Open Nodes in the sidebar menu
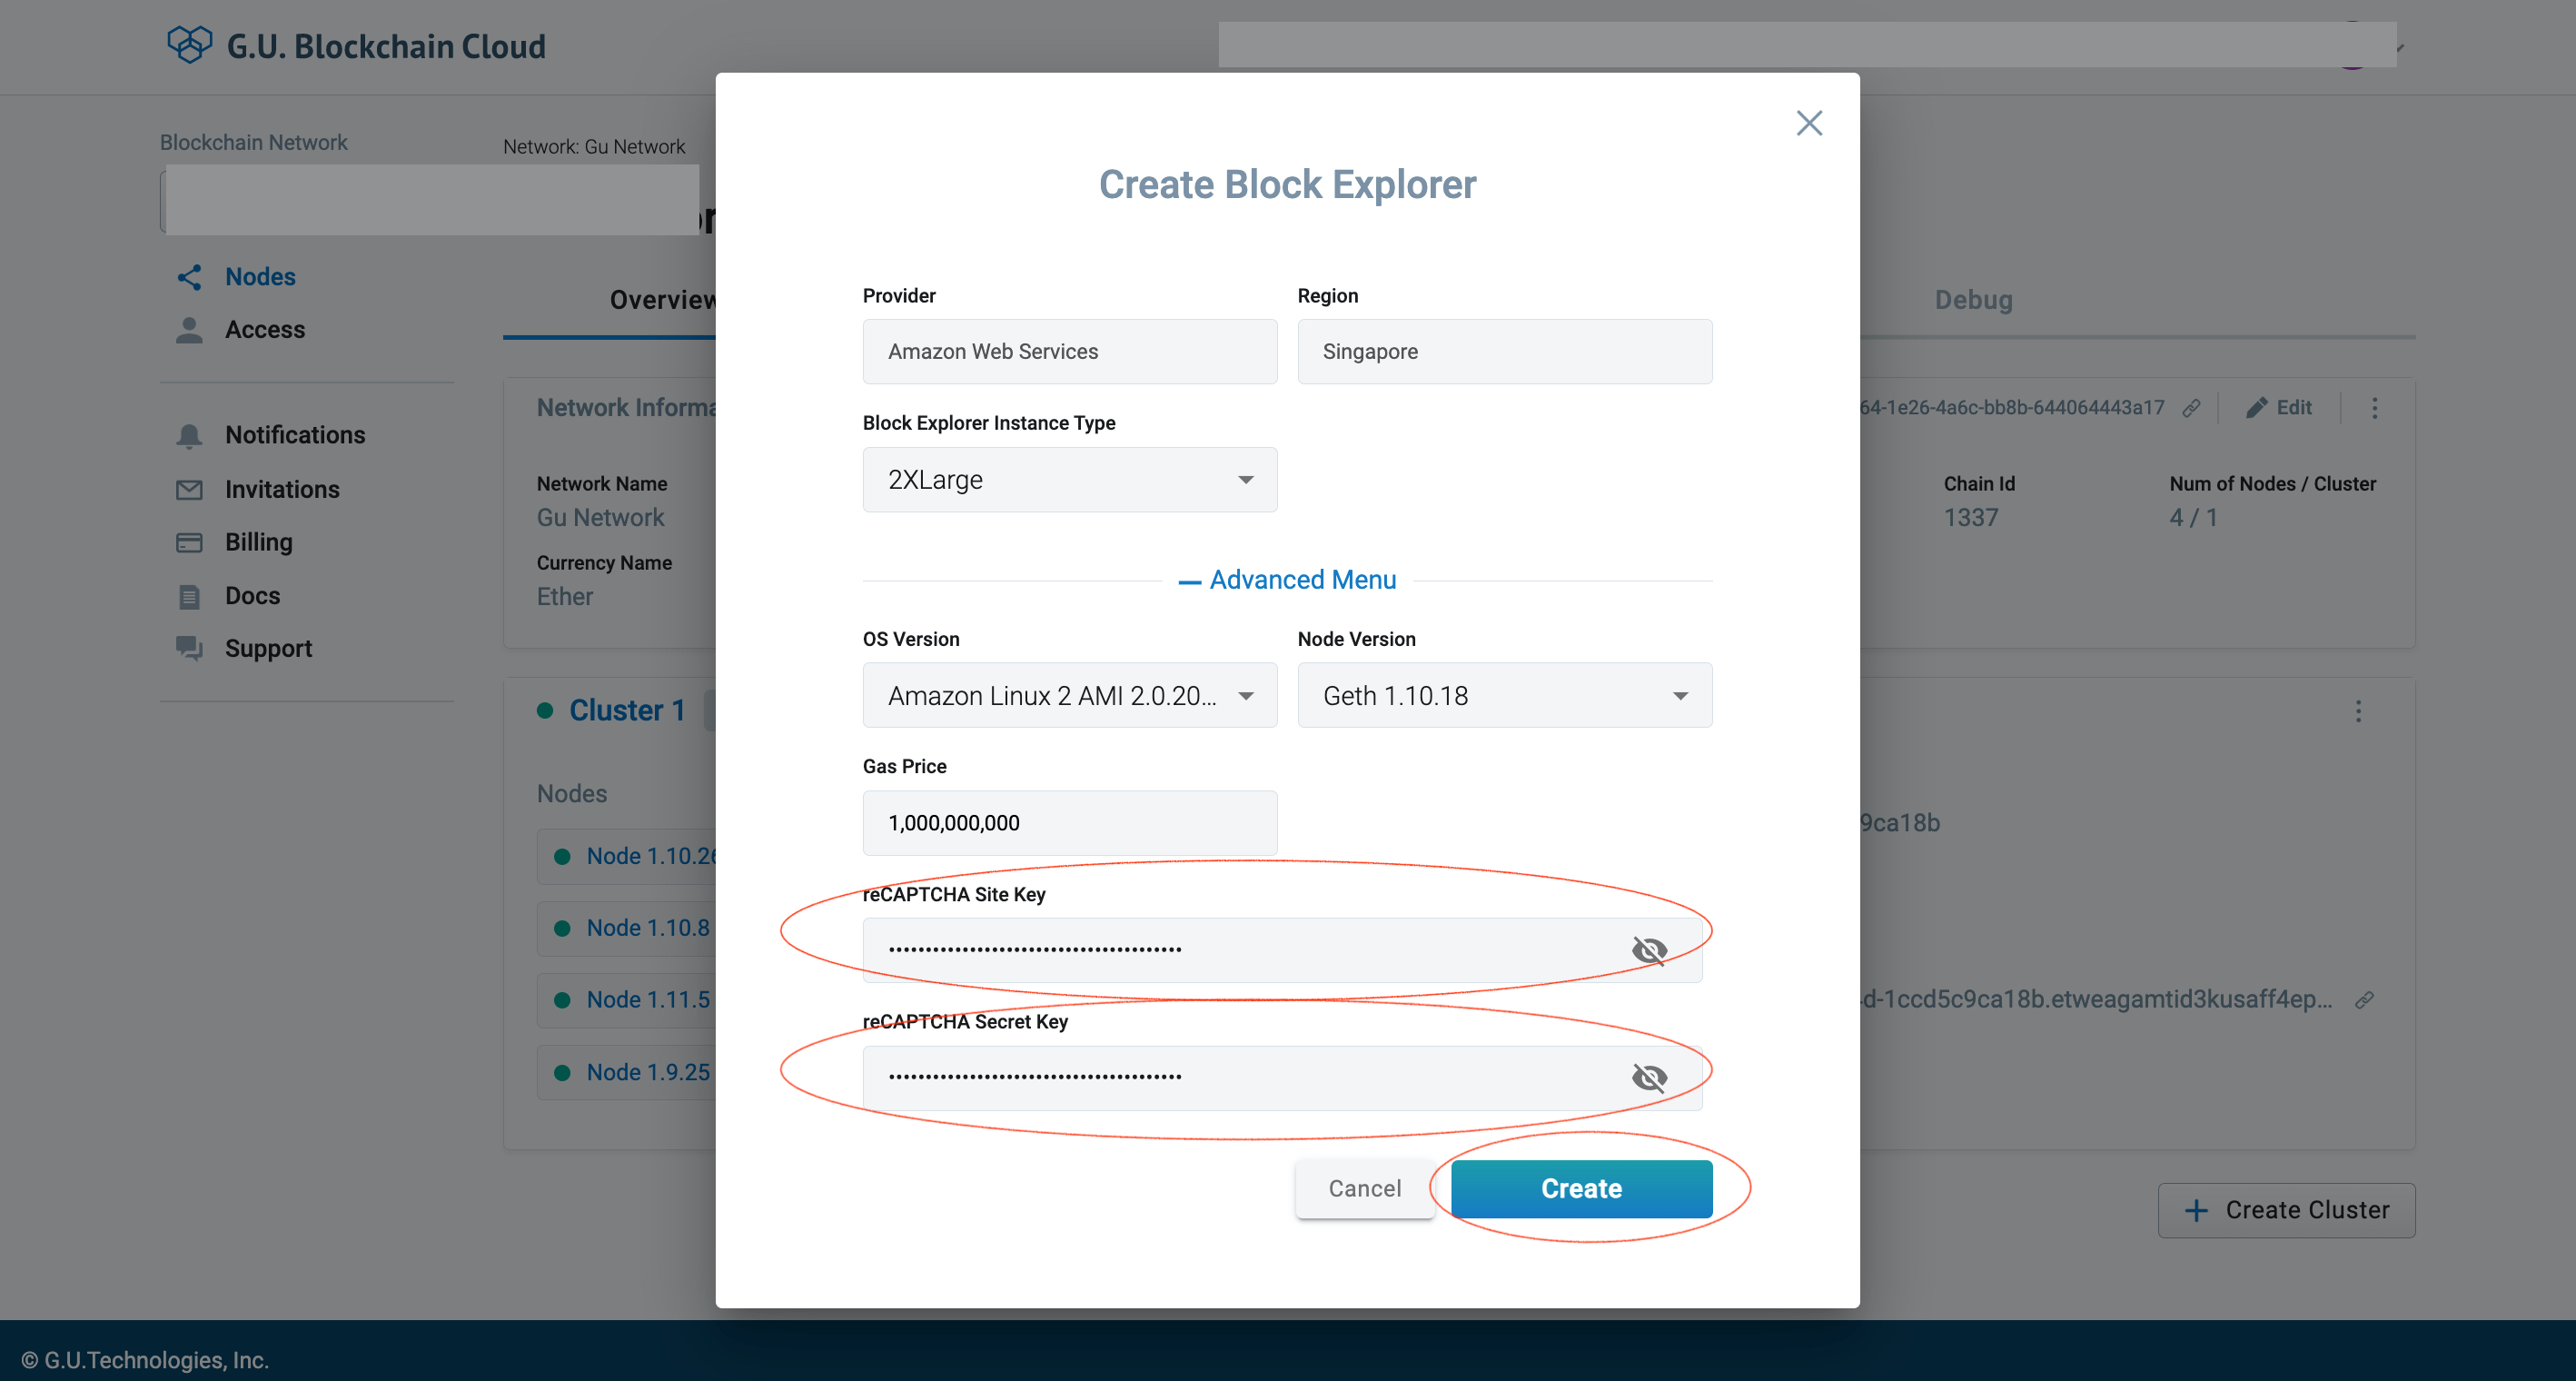Viewport: 2576px width, 1381px height. tap(260, 277)
